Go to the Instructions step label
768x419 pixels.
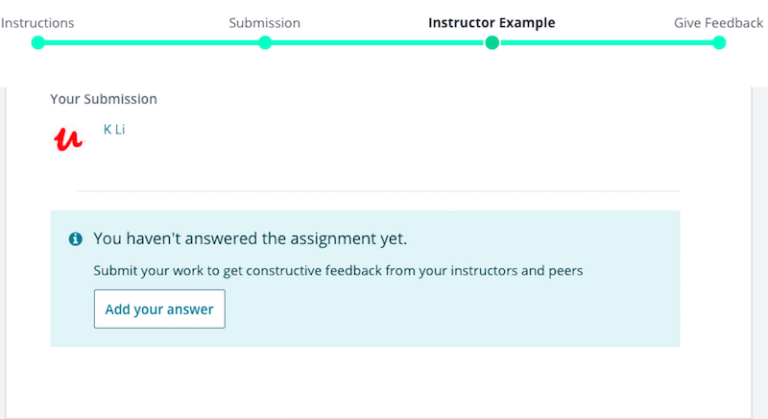tap(37, 23)
